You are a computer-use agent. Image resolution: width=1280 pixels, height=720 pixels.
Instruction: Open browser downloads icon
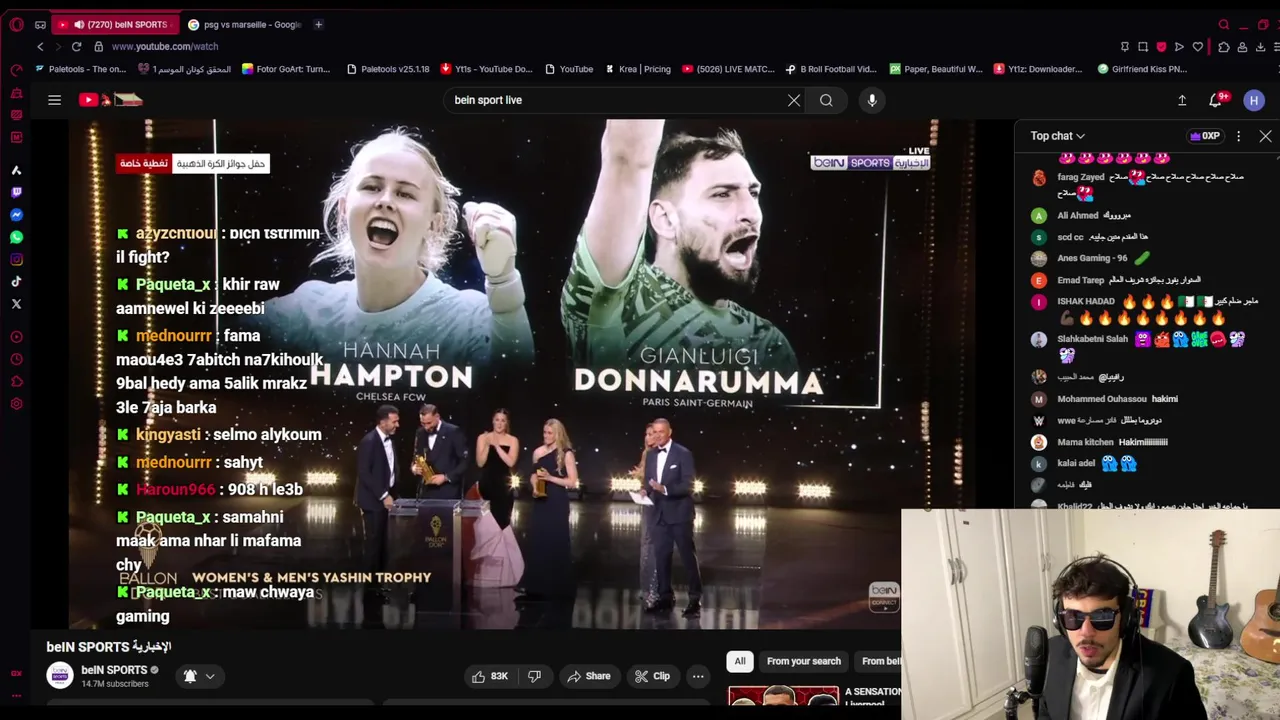pyautogui.click(x=1261, y=47)
